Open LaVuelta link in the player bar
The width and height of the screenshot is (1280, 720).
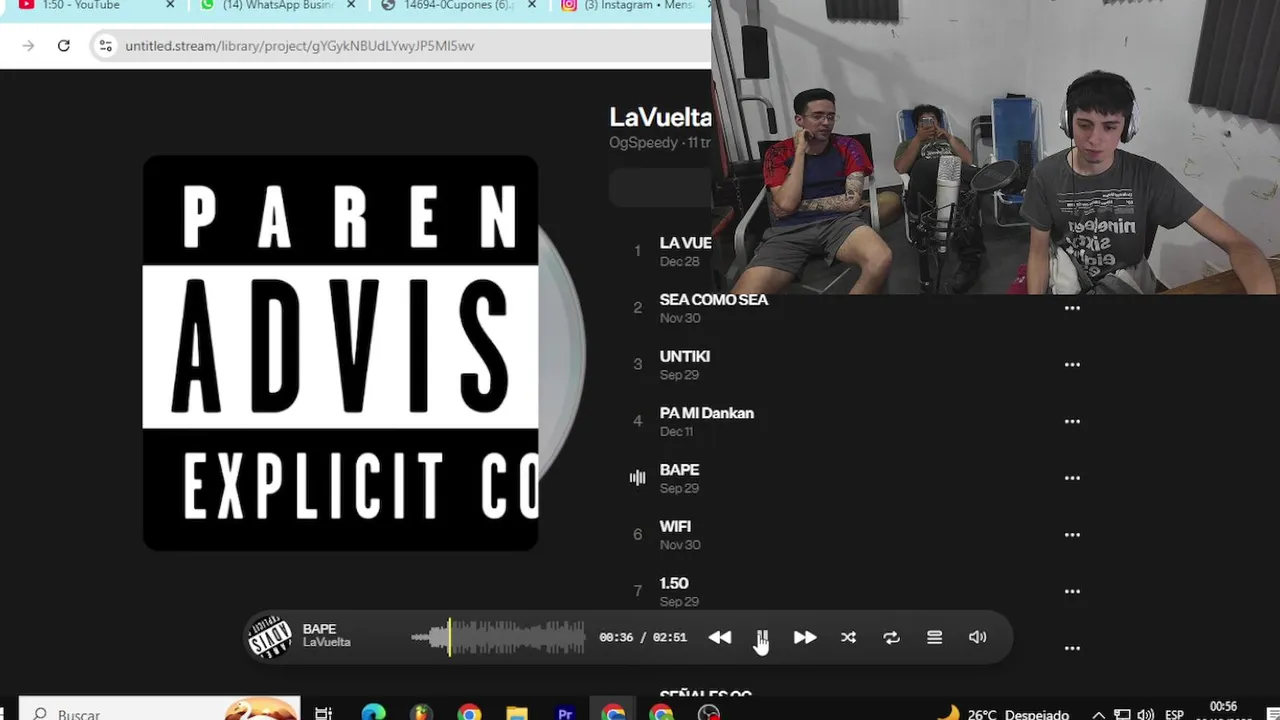point(327,643)
